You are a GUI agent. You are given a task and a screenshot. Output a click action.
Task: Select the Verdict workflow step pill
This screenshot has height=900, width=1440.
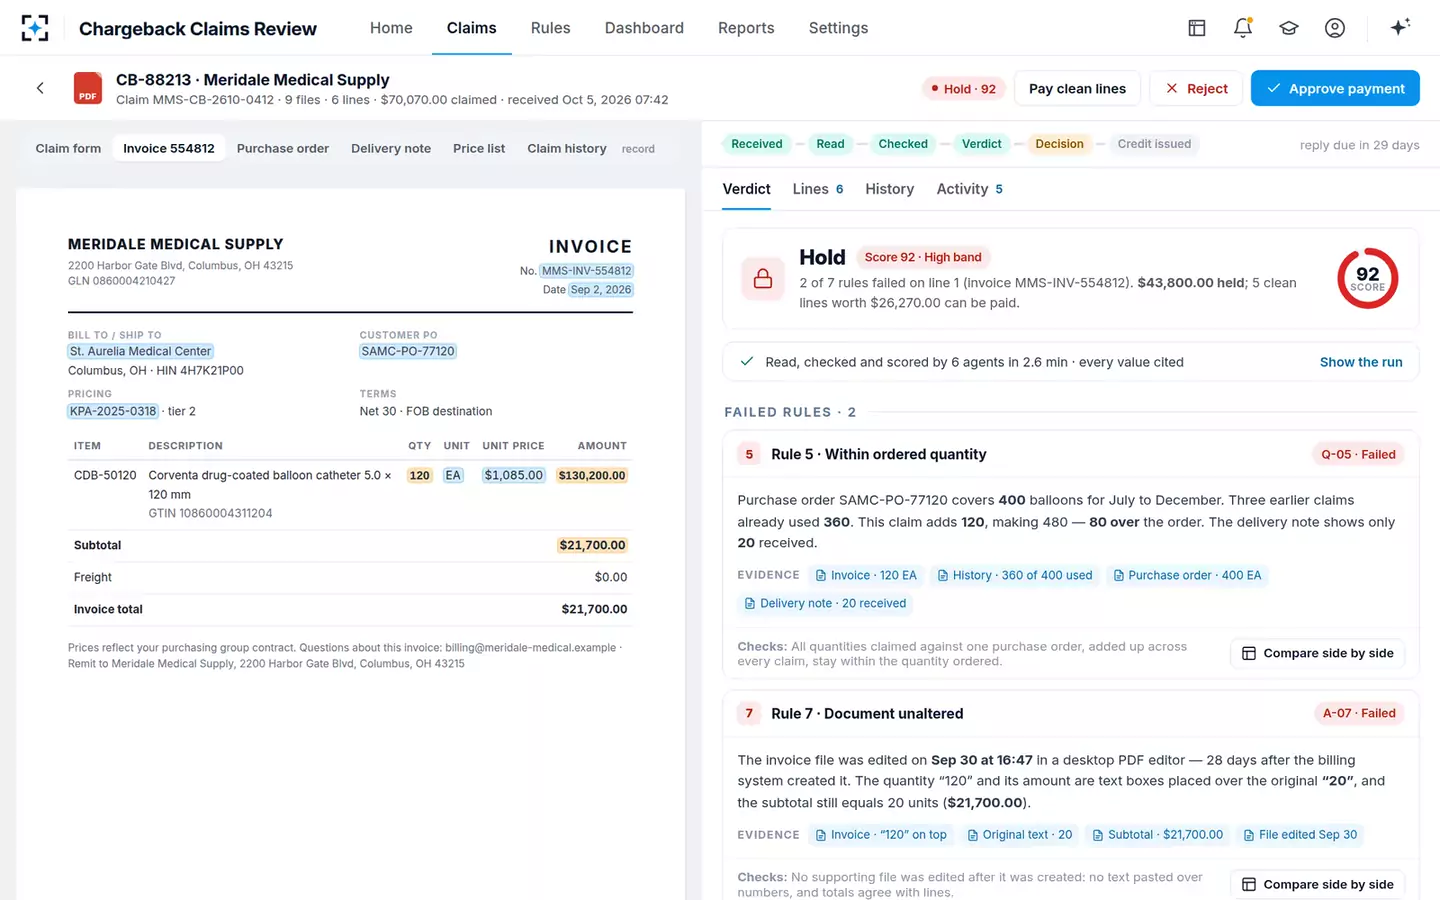(x=981, y=144)
